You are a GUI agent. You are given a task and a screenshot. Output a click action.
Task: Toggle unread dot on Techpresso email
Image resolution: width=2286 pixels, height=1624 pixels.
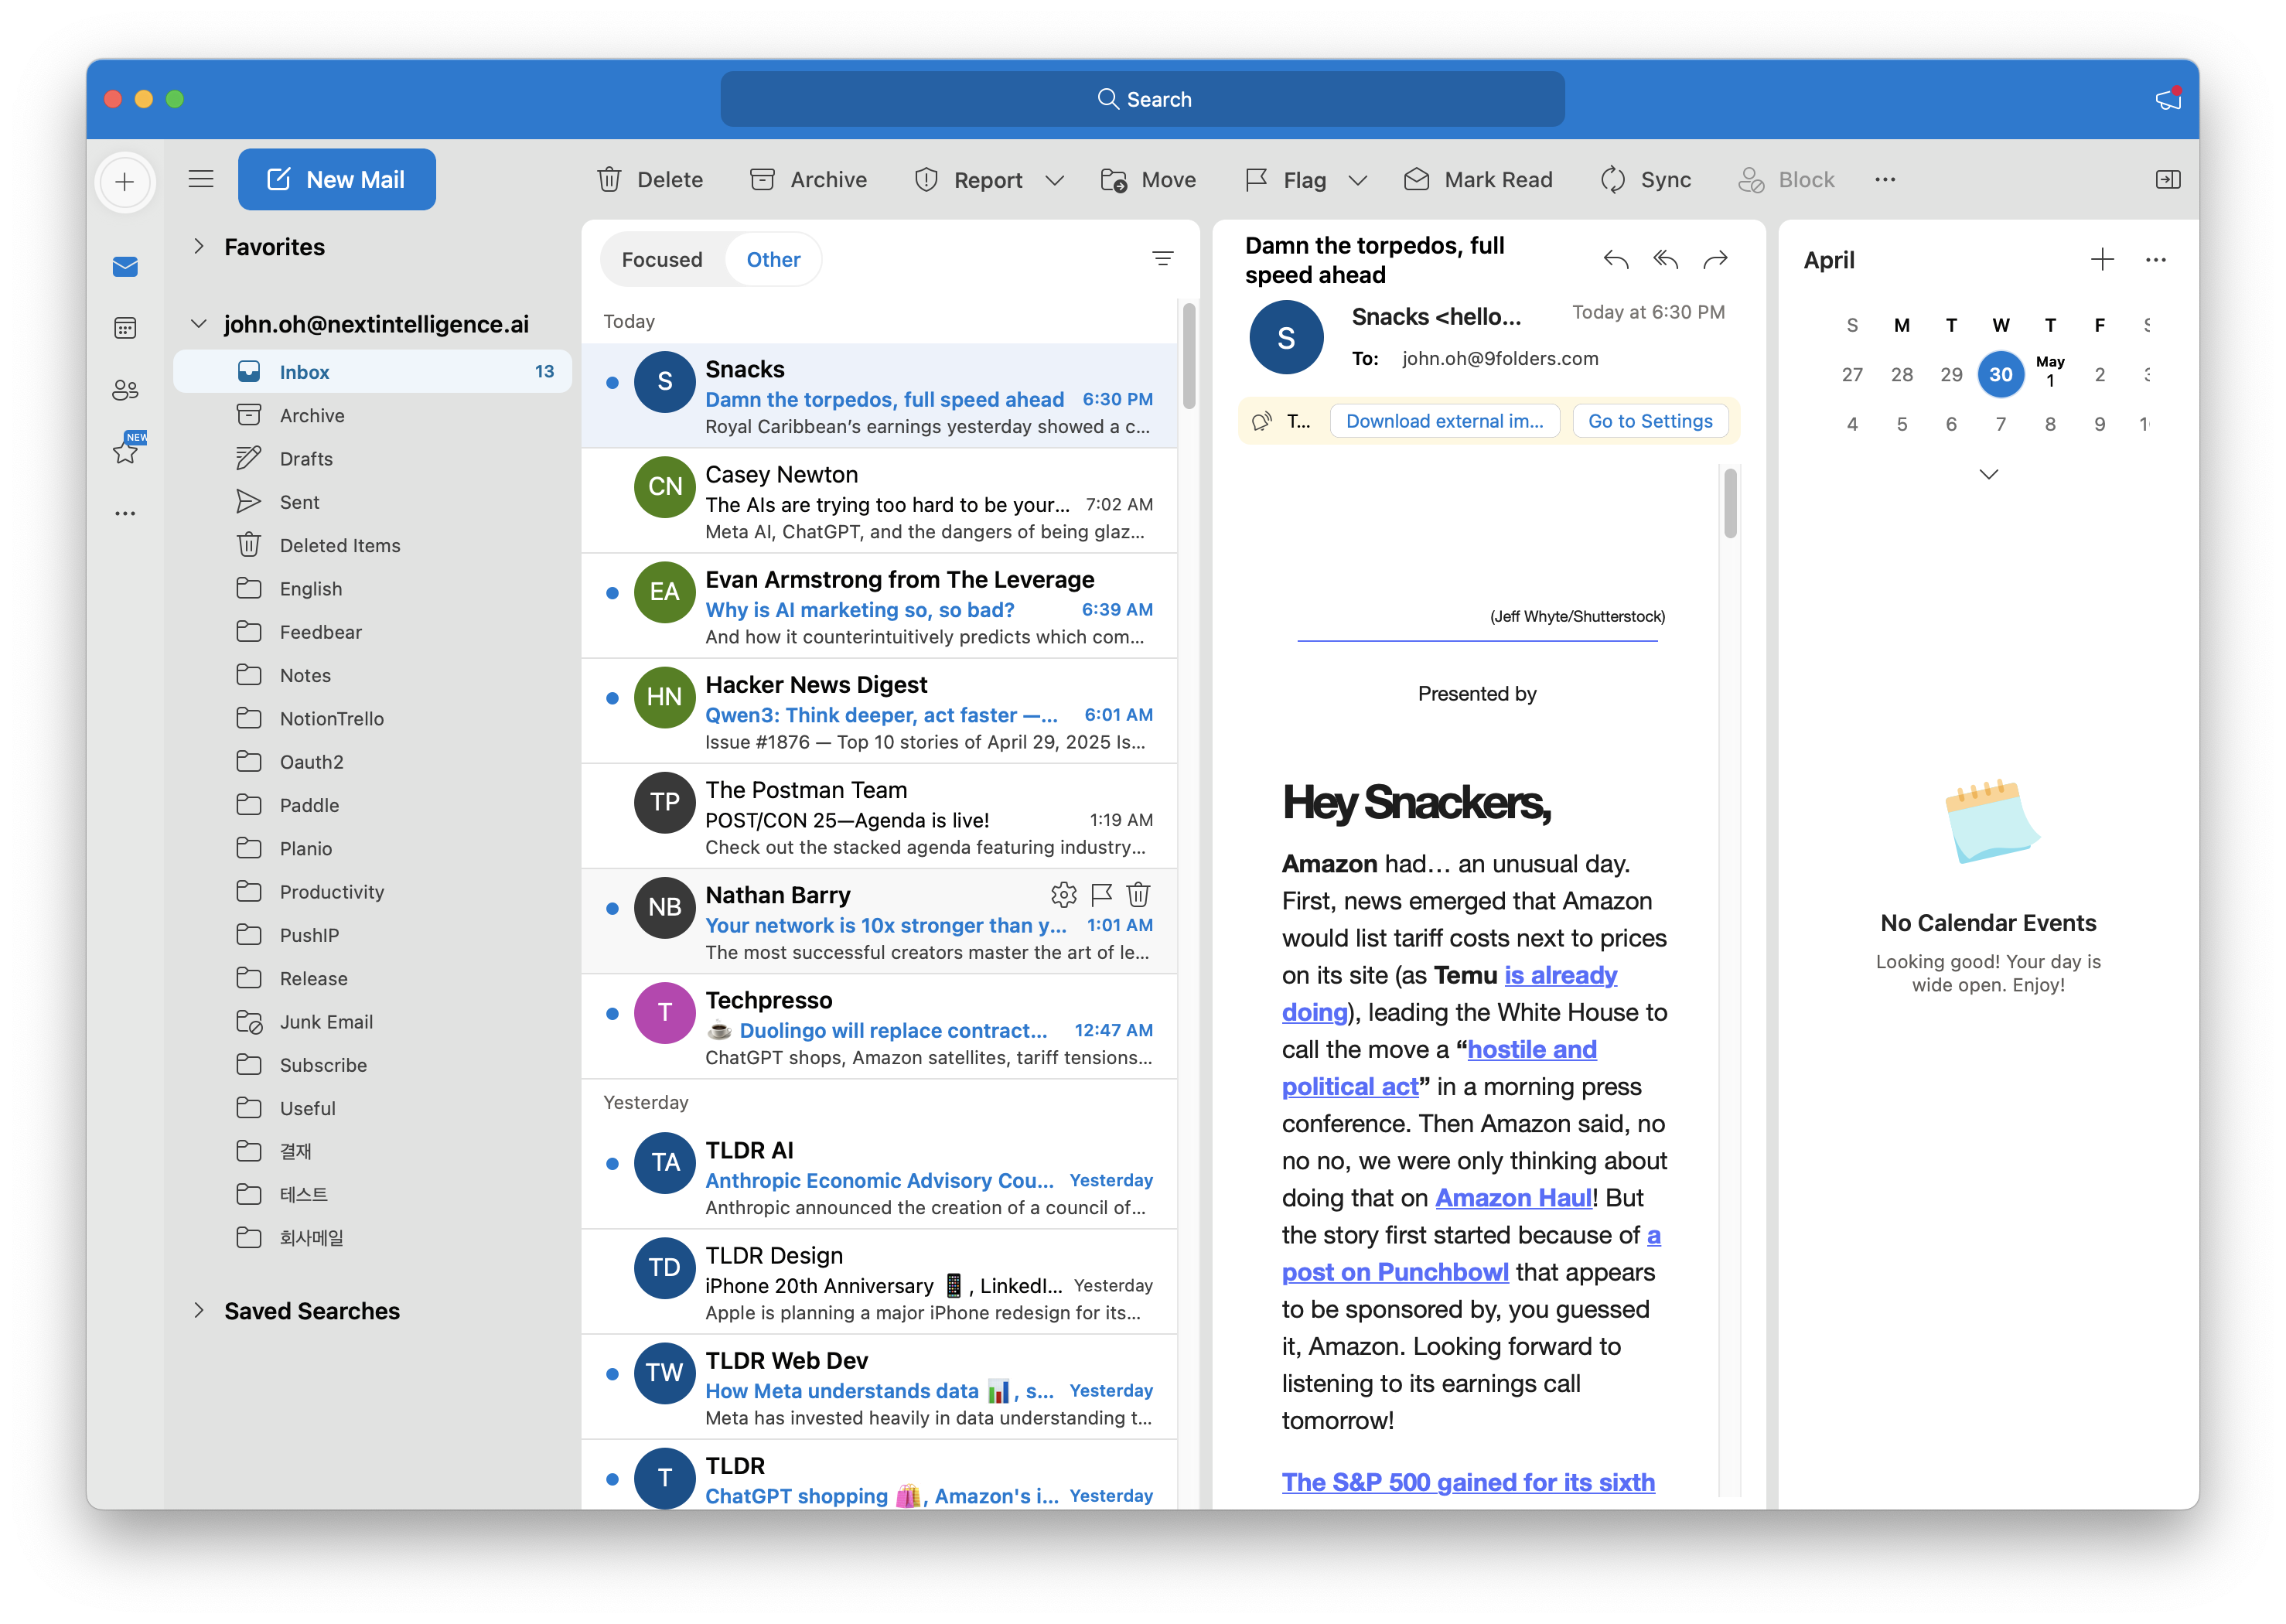(x=612, y=1013)
